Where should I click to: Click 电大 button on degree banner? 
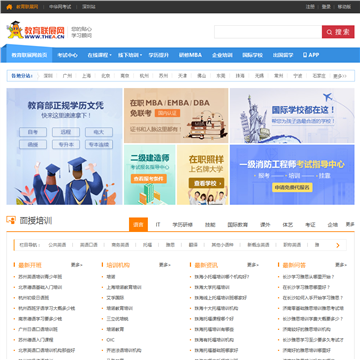[x=99, y=132]
